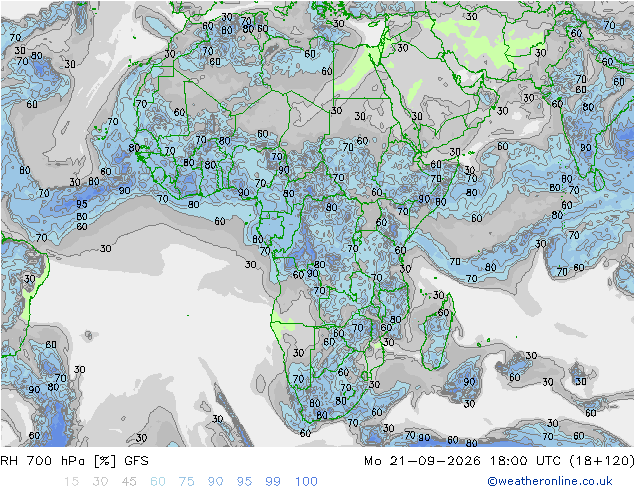Click the RH 700 hPa GFS title
The image size is (634, 490).
click(74, 460)
